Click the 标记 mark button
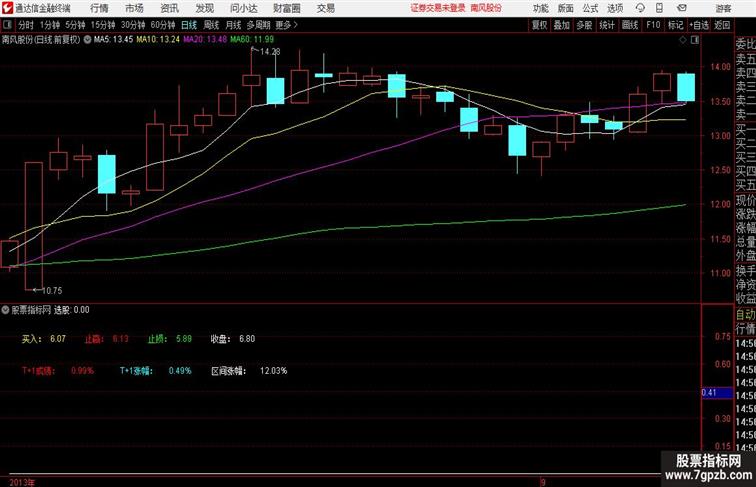Screen dimensions: 756x487 pos(675,25)
